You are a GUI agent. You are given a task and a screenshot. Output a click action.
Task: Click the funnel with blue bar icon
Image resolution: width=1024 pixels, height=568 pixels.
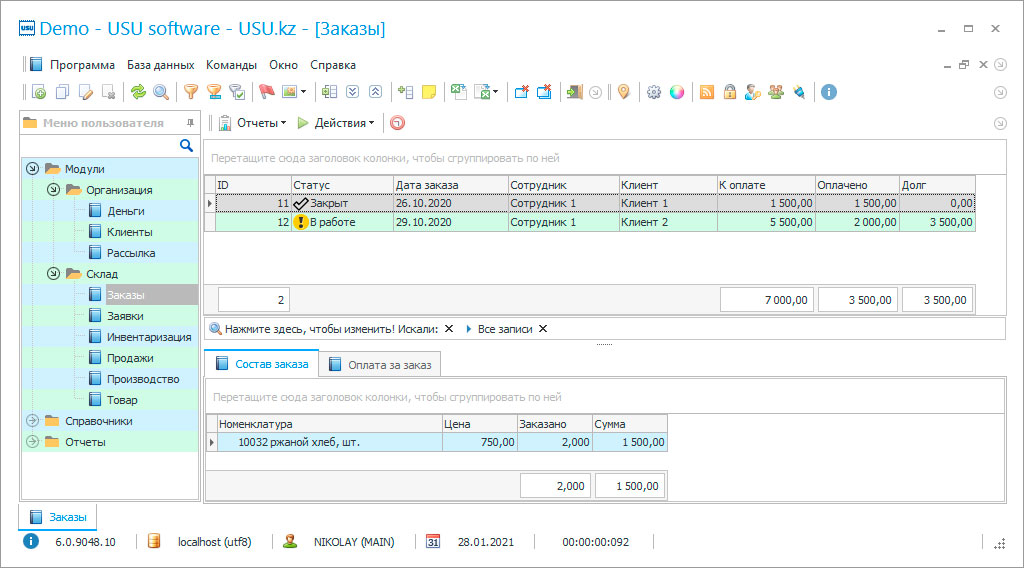point(214,92)
